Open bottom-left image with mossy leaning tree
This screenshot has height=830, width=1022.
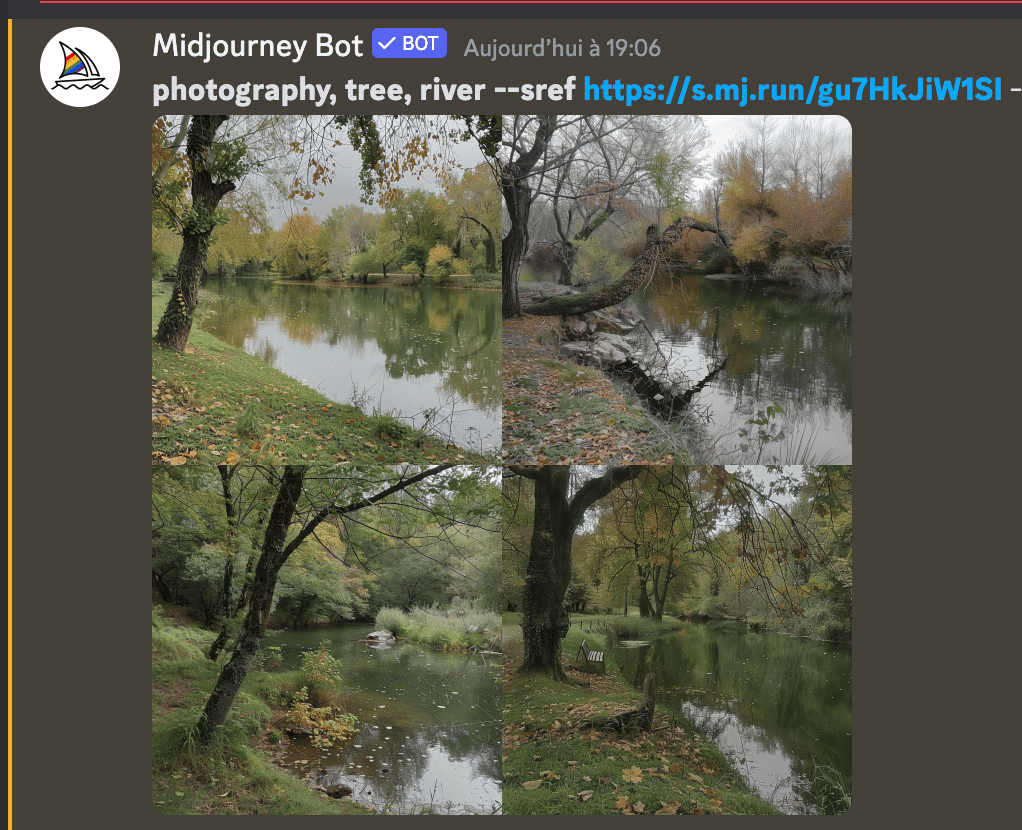pyautogui.click(x=327, y=640)
